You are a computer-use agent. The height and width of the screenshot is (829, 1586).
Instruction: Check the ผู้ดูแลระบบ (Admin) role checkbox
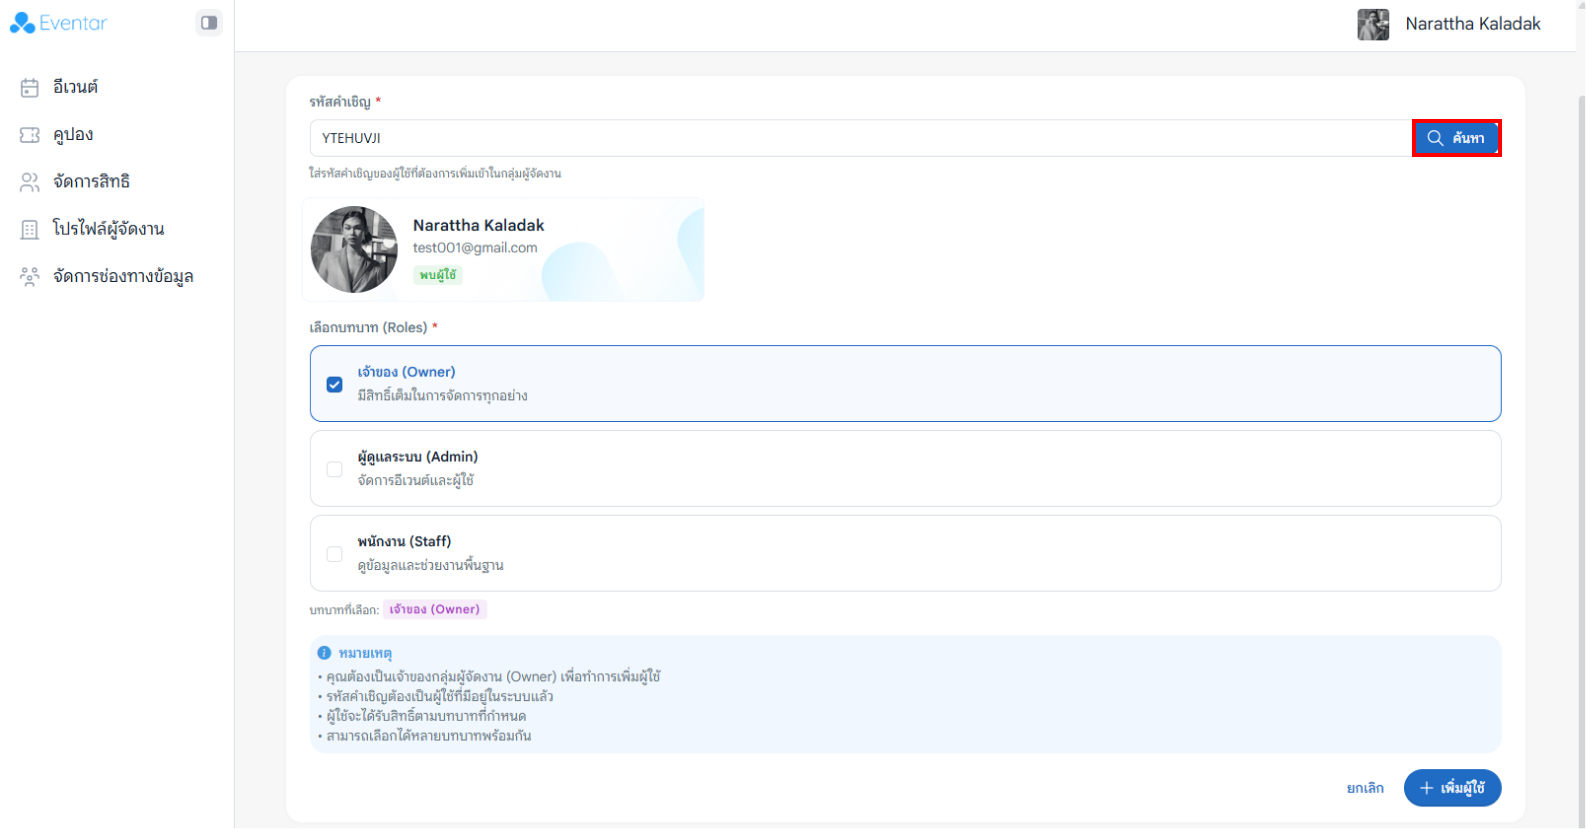pyautogui.click(x=335, y=469)
